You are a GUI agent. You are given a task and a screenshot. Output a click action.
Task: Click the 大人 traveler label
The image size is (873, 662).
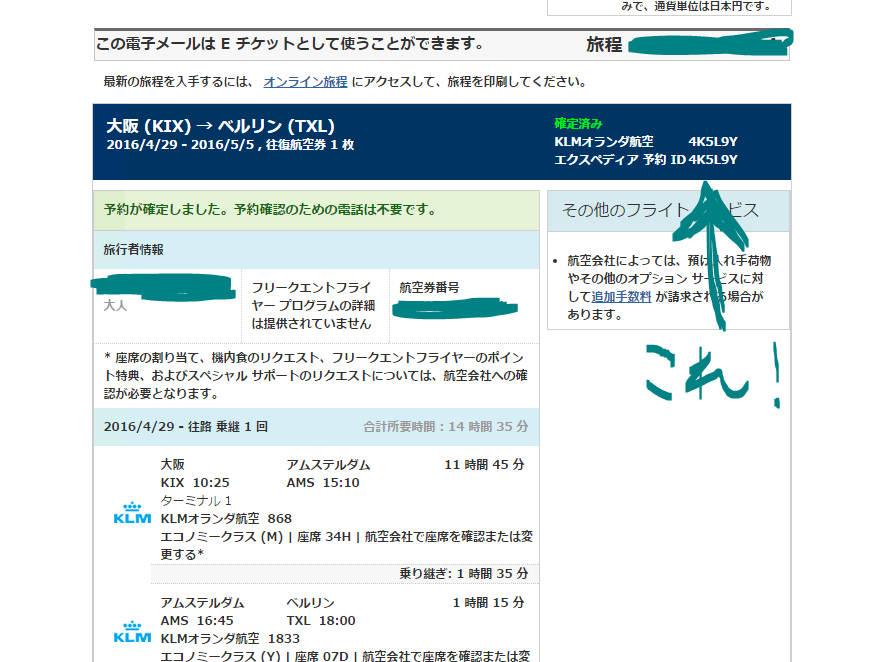(x=116, y=306)
